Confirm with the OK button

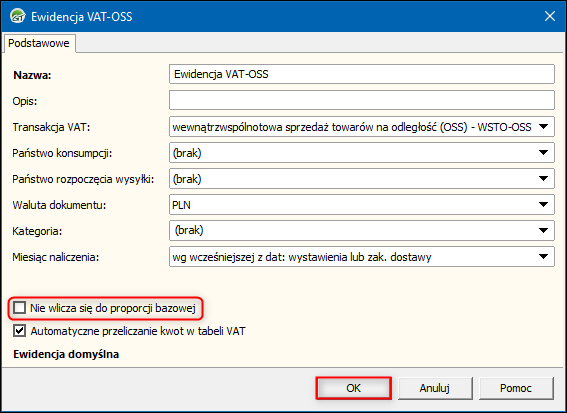pyautogui.click(x=353, y=388)
